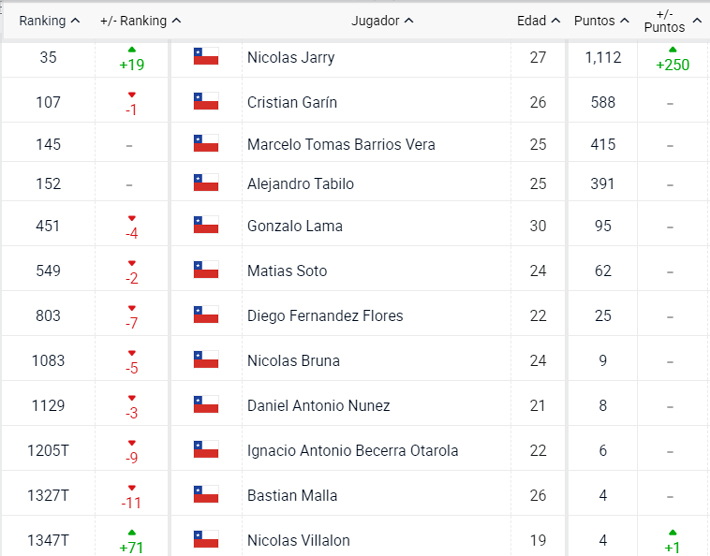Click flag icon next to Bastian Malla
This screenshot has height=556, width=710.
(206, 495)
